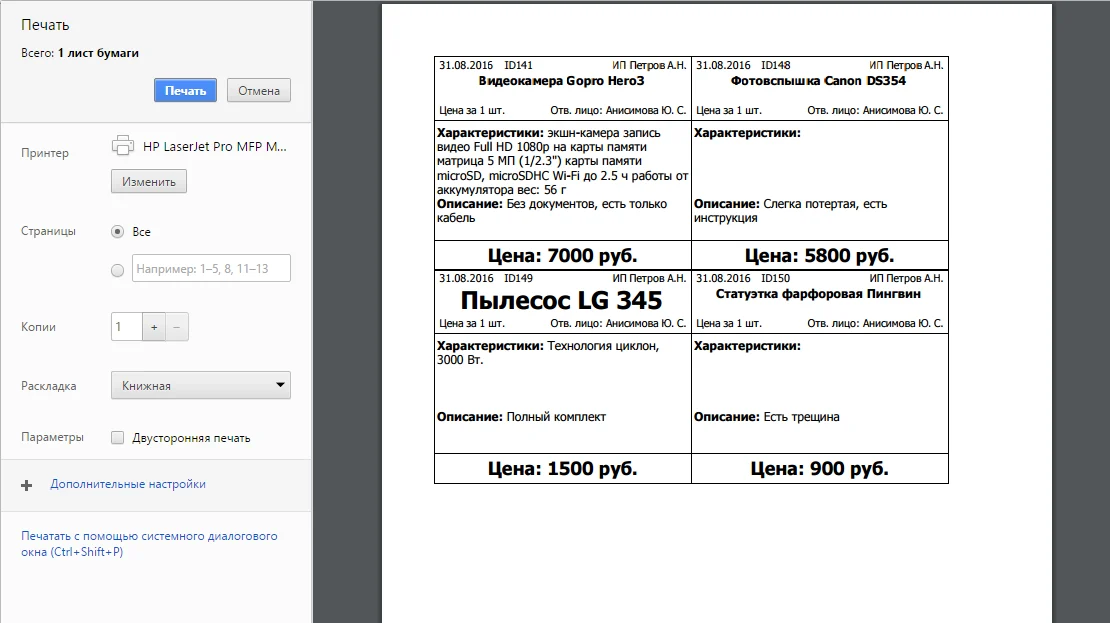Click the page range input field
This screenshot has width=1110, height=623.
click(x=211, y=268)
